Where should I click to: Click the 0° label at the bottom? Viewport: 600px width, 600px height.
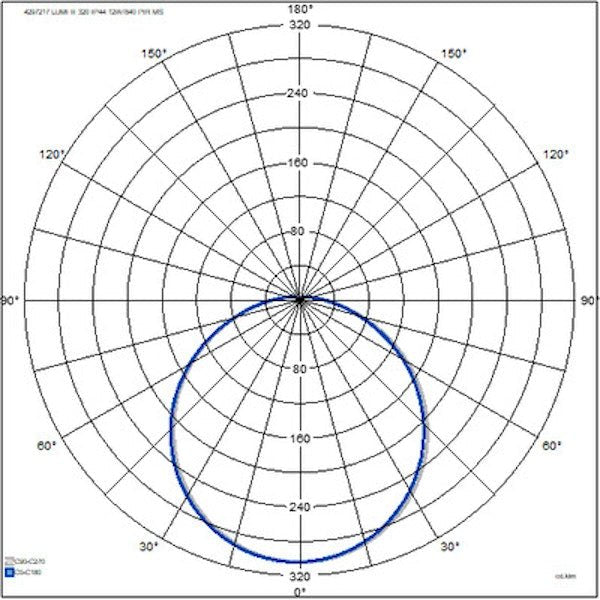(300, 591)
